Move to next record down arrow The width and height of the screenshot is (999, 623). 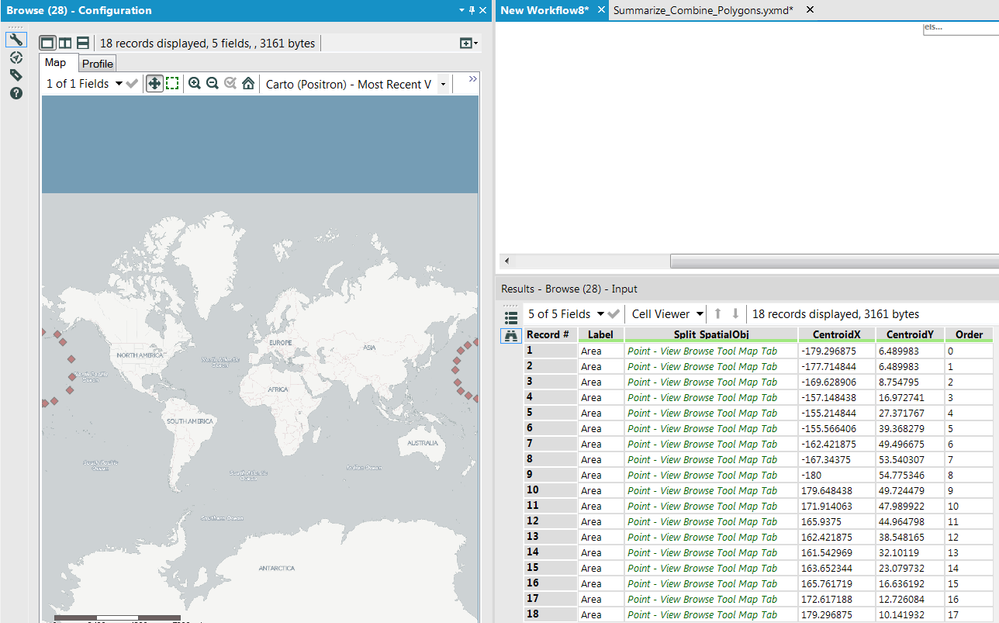pyautogui.click(x=735, y=313)
